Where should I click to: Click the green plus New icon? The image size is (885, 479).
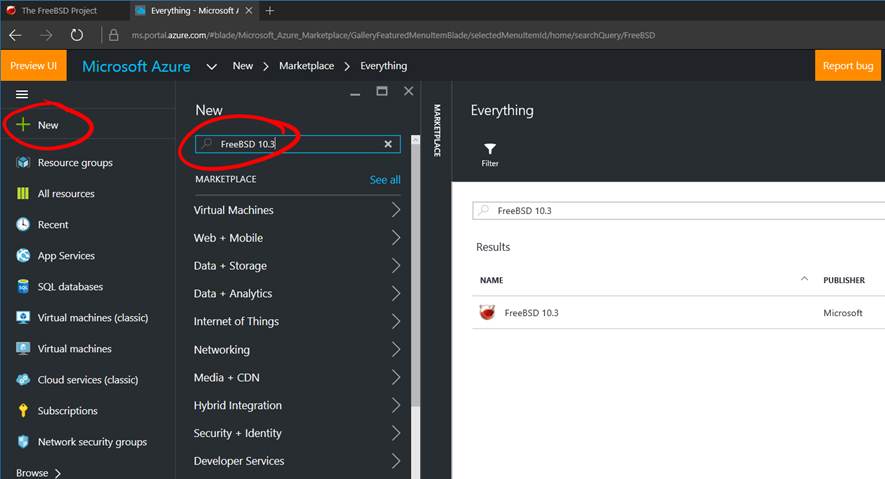tap(23, 125)
